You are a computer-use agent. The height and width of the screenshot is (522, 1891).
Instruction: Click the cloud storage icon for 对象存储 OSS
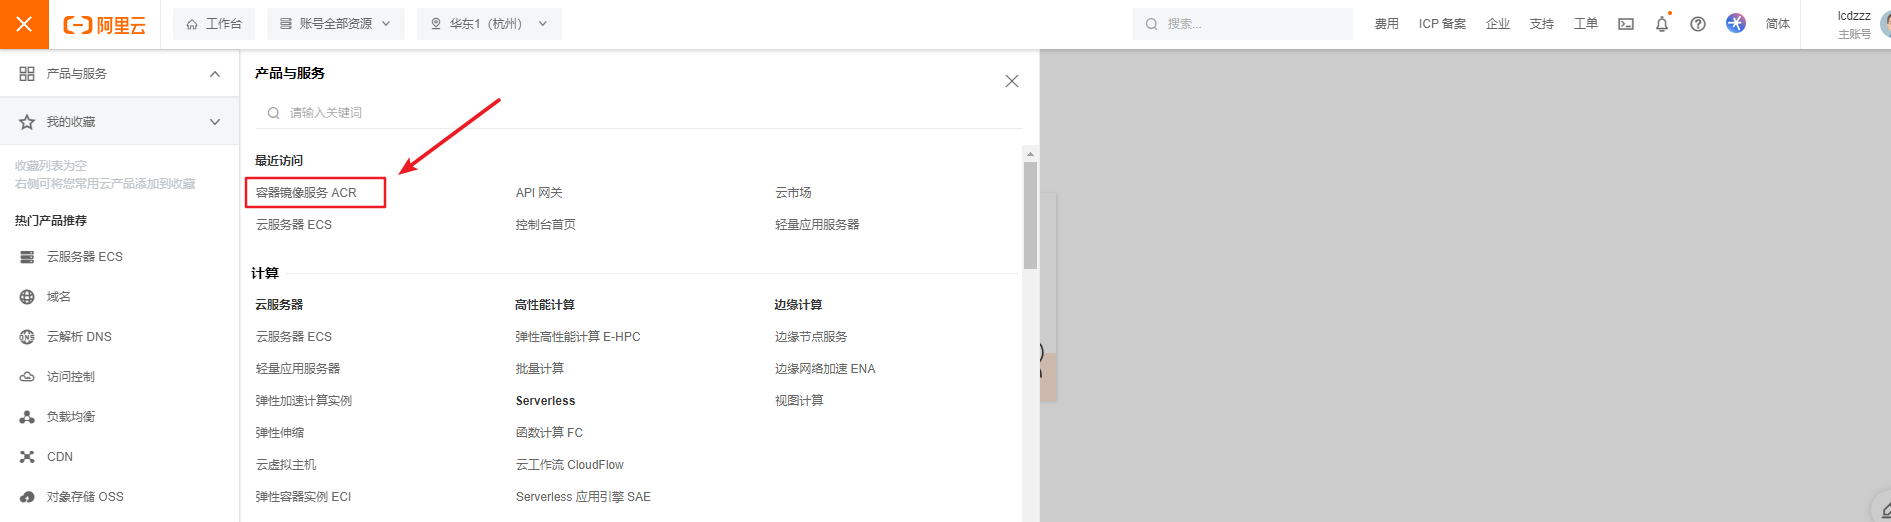pyautogui.click(x=27, y=497)
